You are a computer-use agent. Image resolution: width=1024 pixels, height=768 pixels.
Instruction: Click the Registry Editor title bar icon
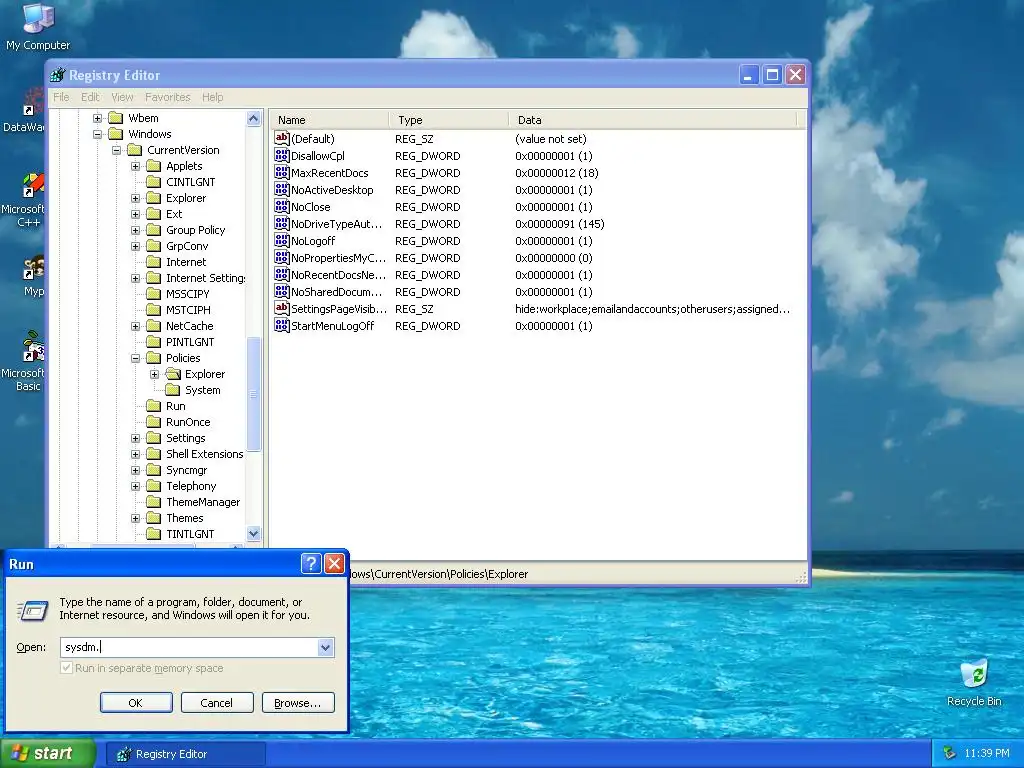pyautogui.click(x=58, y=75)
